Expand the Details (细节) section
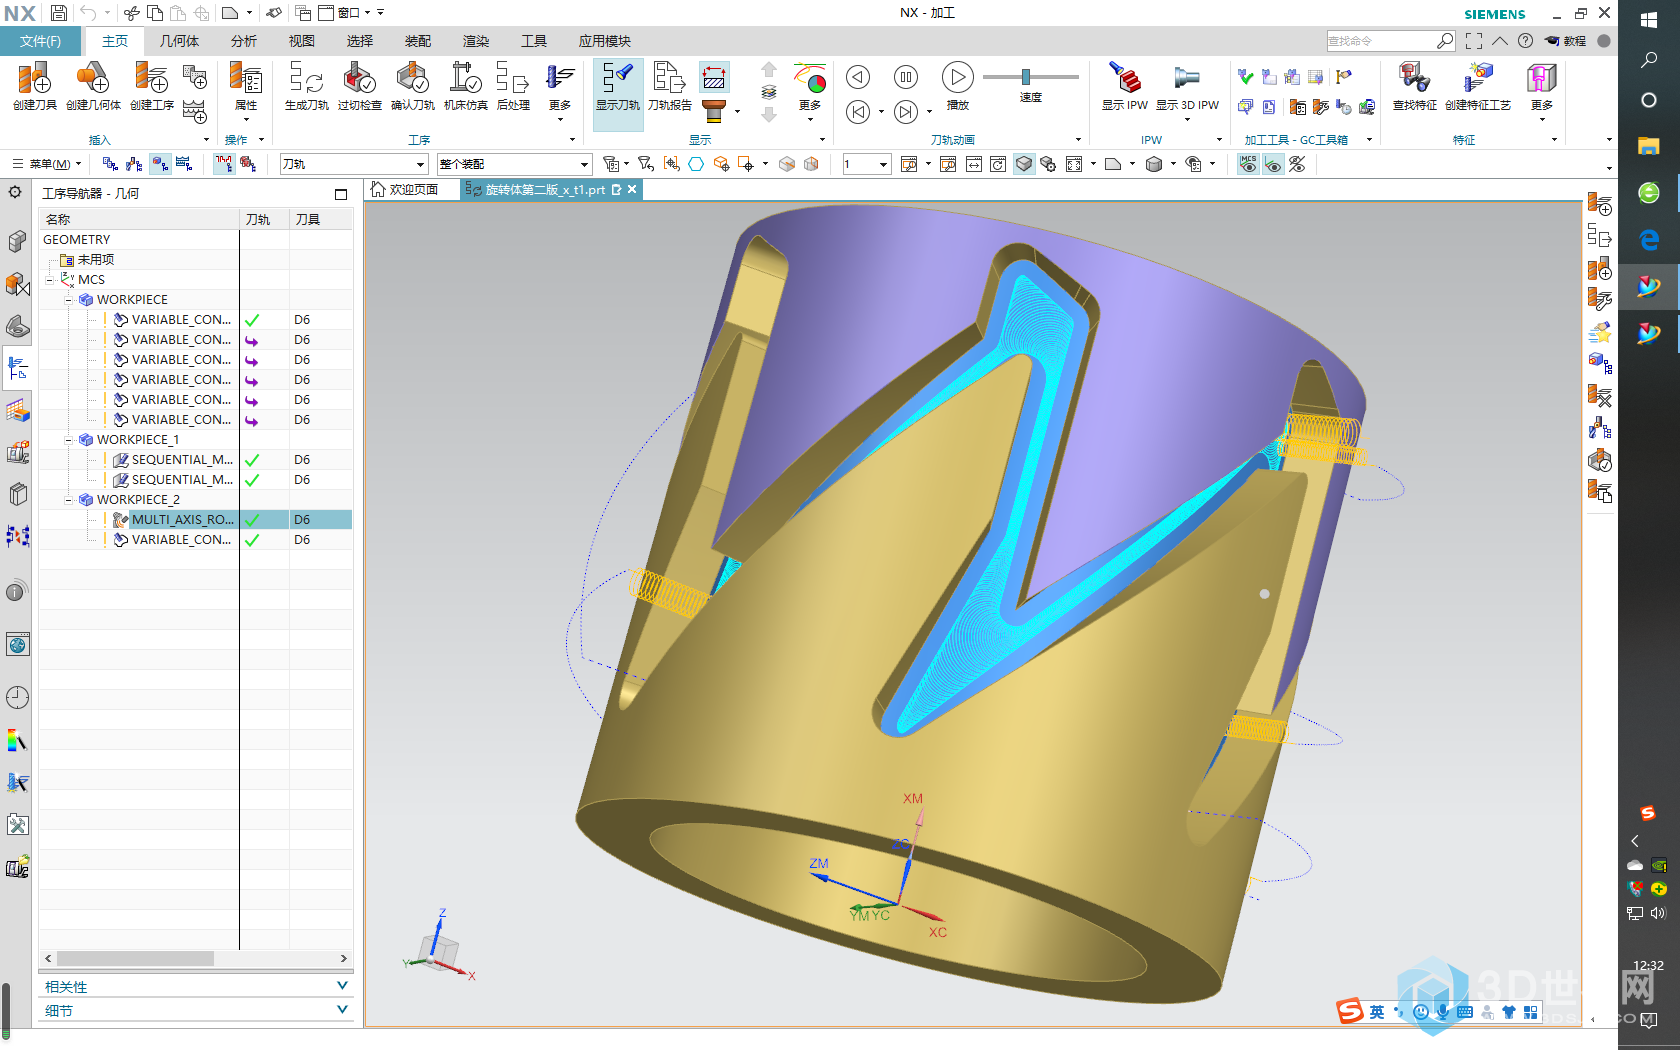The image size is (1680, 1050). (x=196, y=1011)
